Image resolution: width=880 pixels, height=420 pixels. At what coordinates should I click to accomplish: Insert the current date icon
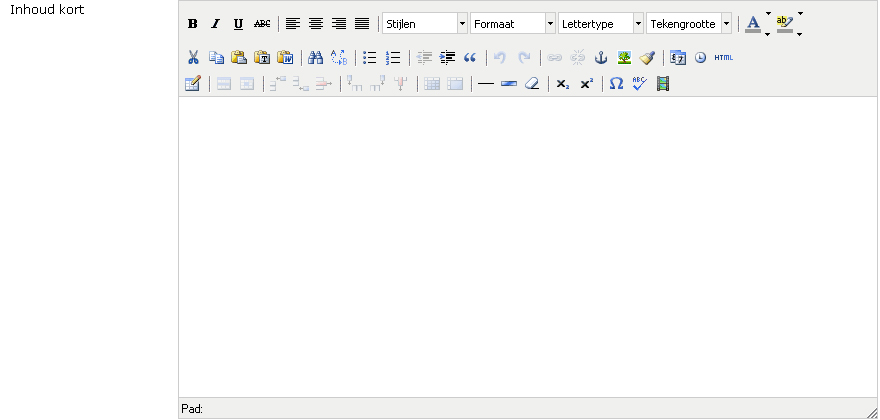pyautogui.click(x=678, y=57)
